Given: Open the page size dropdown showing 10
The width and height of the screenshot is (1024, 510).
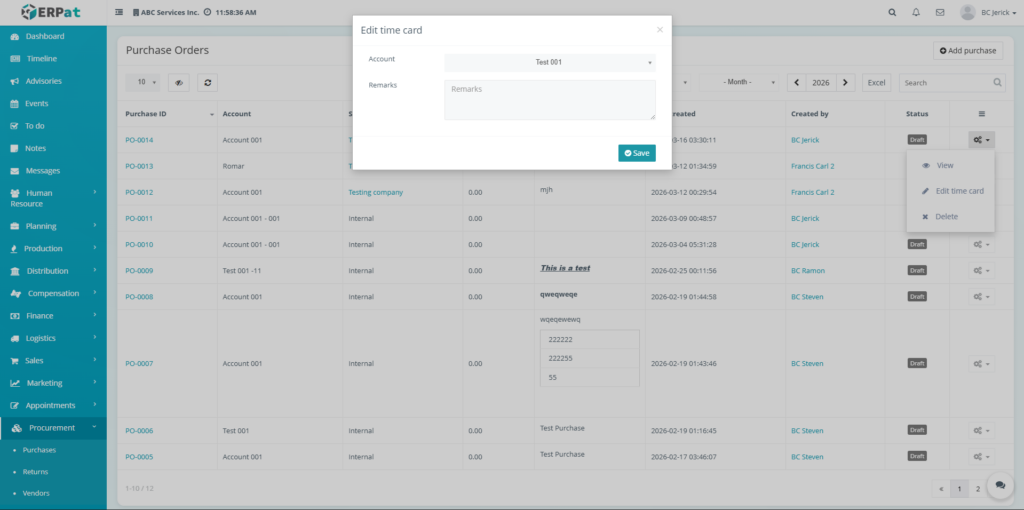Looking at the screenshot, I should [146, 82].
